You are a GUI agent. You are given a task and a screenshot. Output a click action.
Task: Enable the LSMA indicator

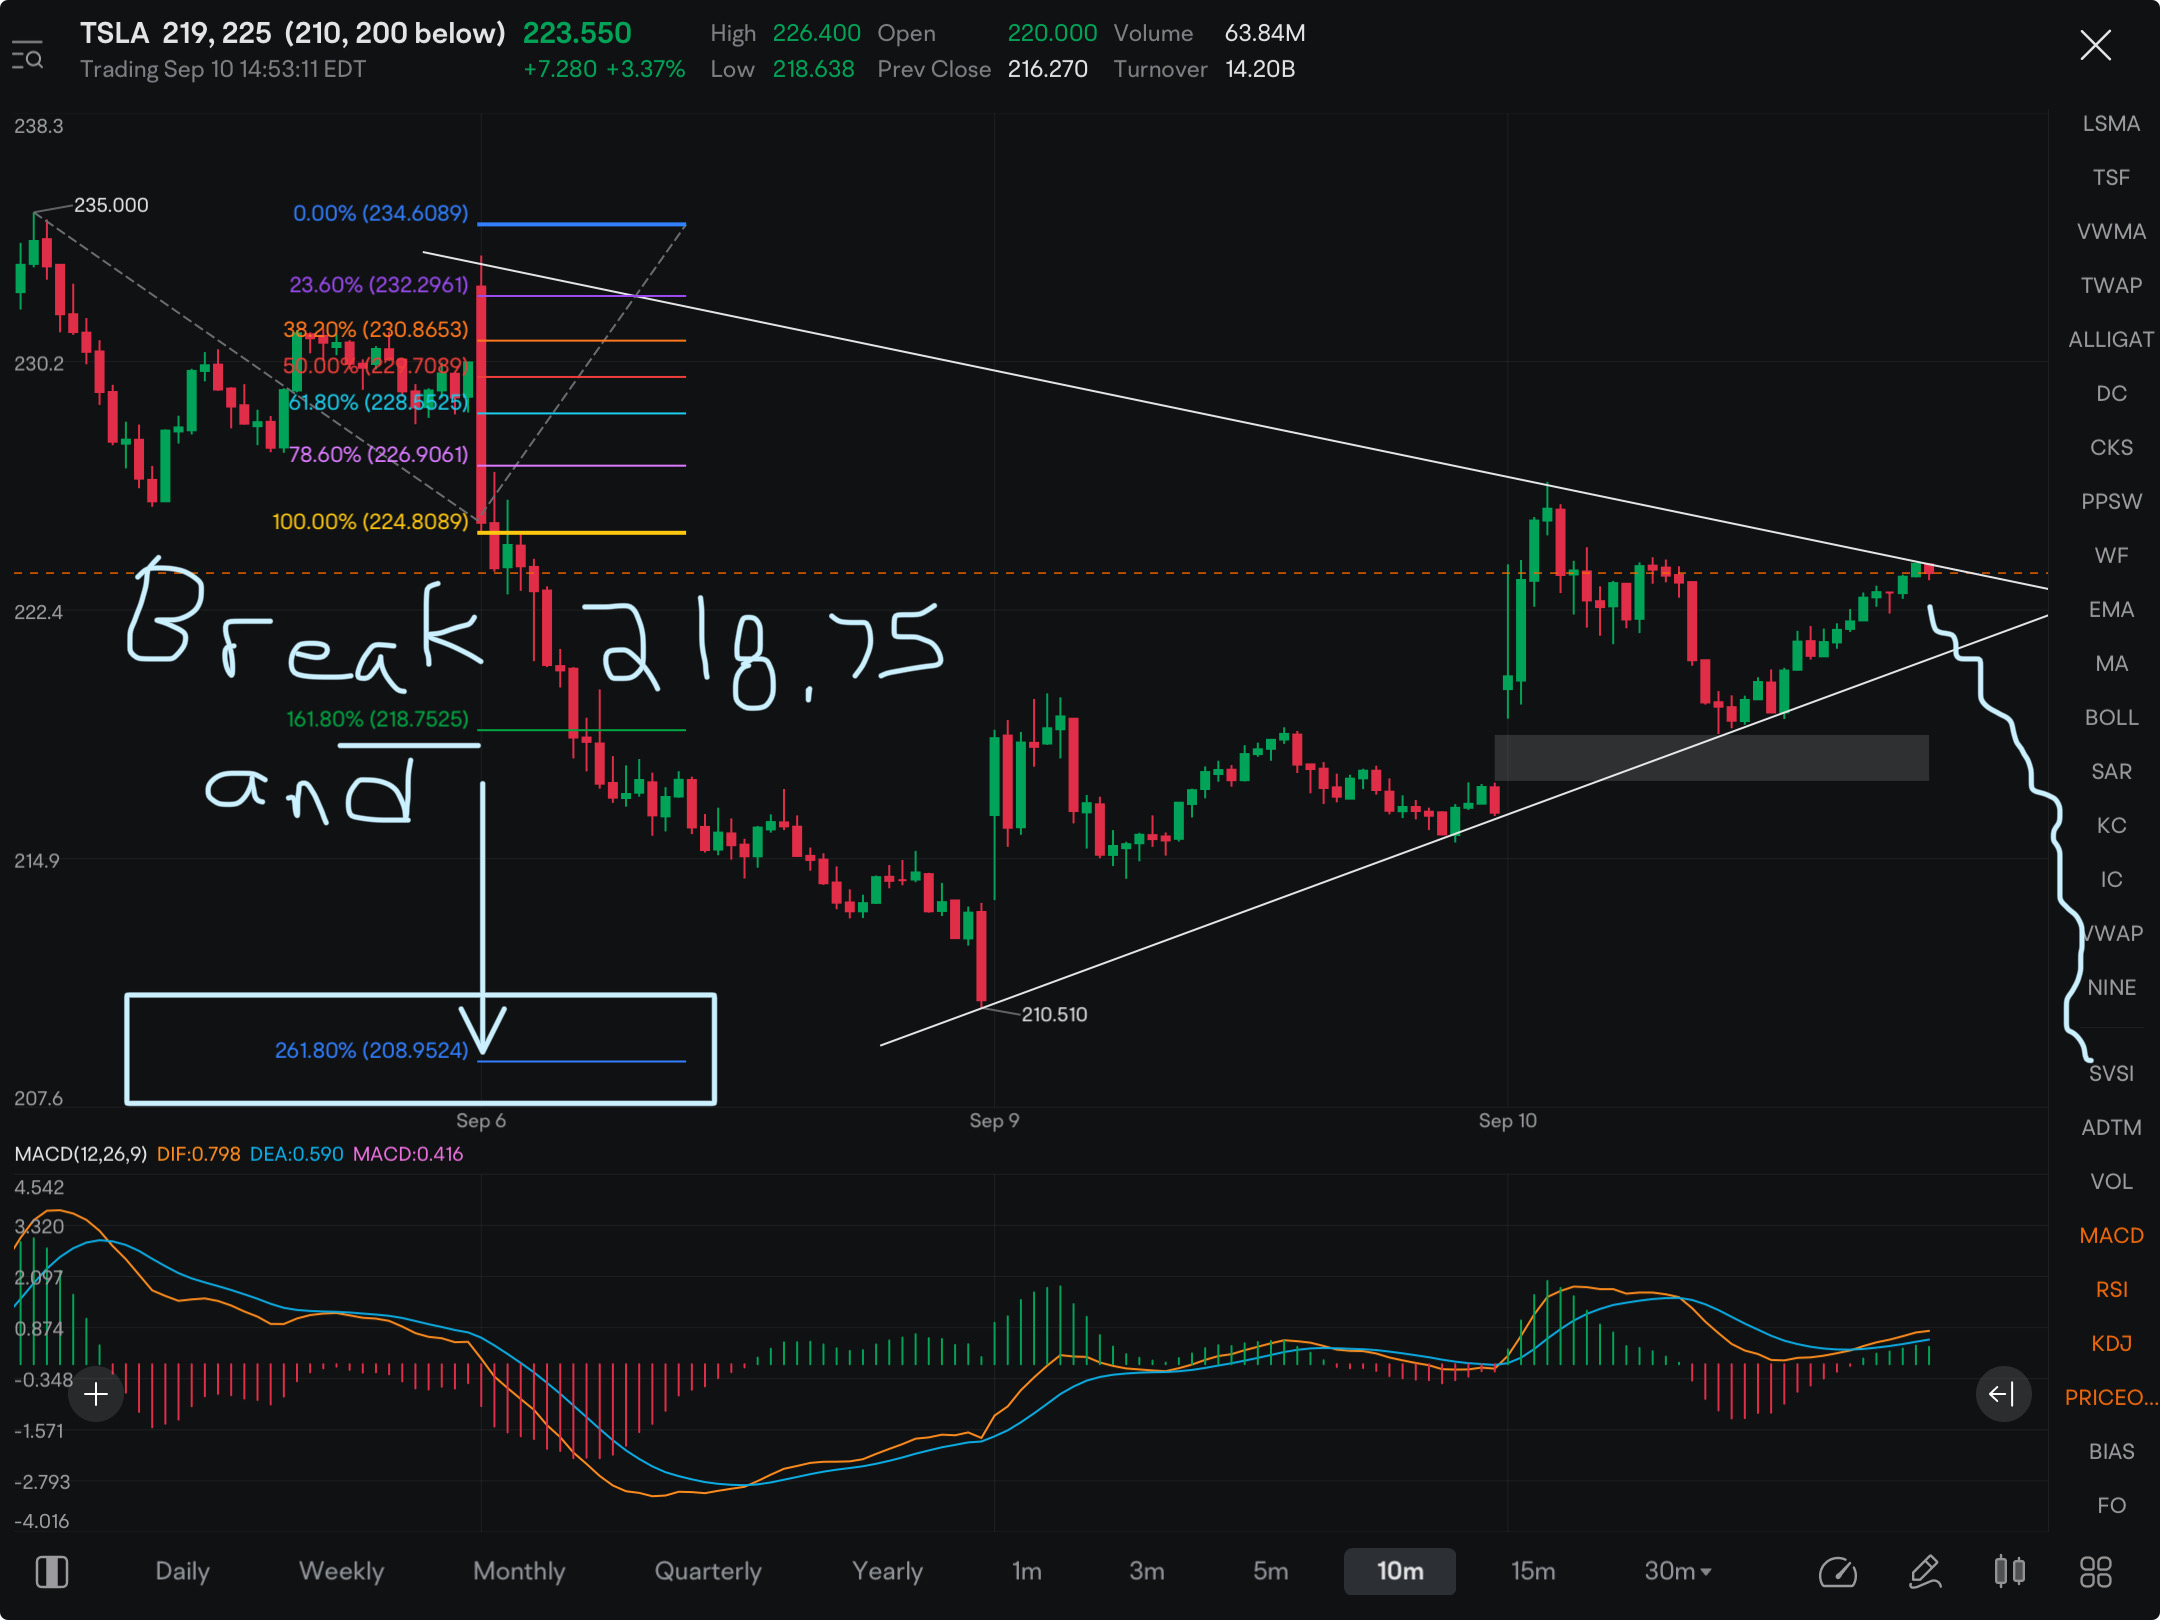[2111, 124]
